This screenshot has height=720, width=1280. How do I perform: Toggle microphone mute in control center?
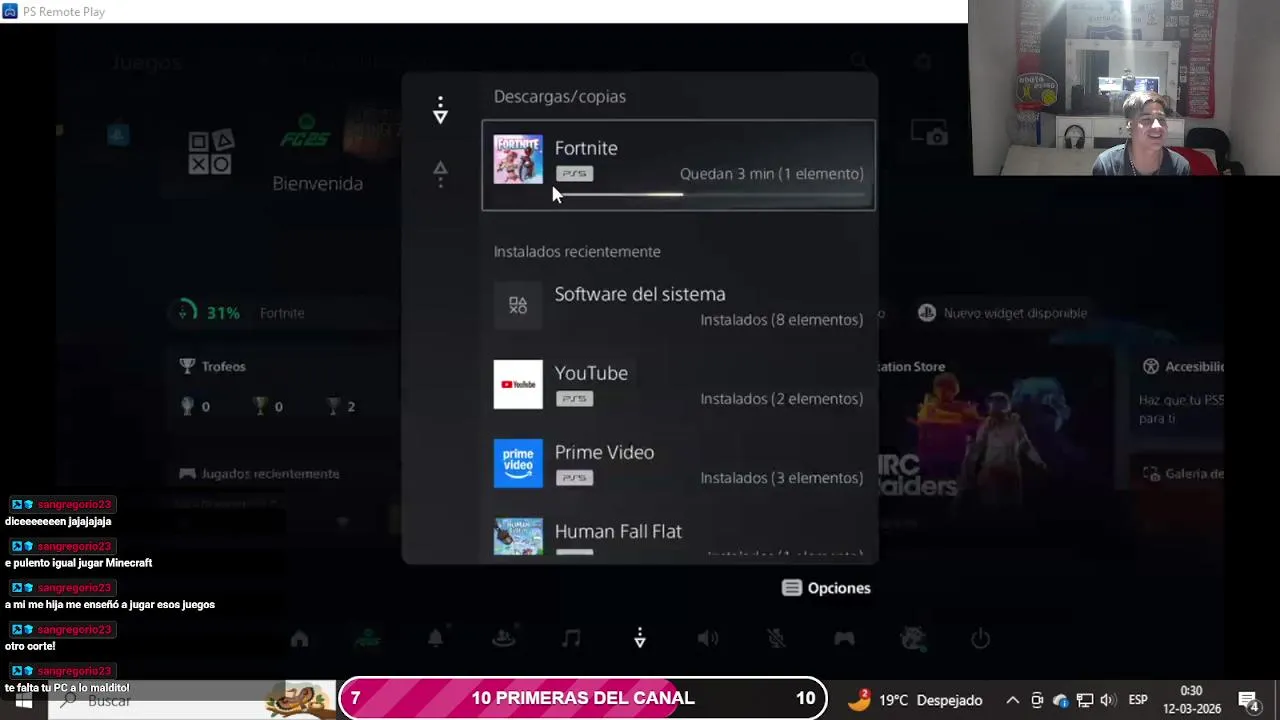776,639
